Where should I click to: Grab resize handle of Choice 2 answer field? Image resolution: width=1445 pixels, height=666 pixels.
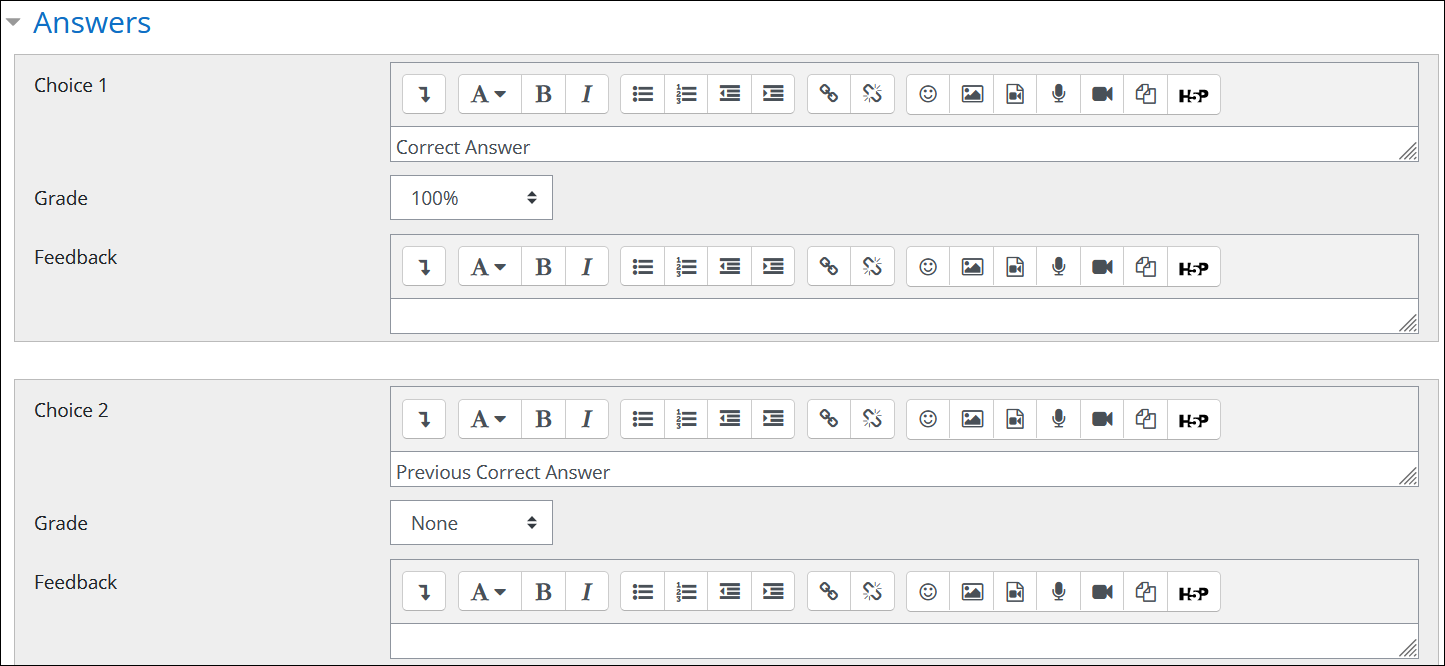click(x=1408, y=477)
